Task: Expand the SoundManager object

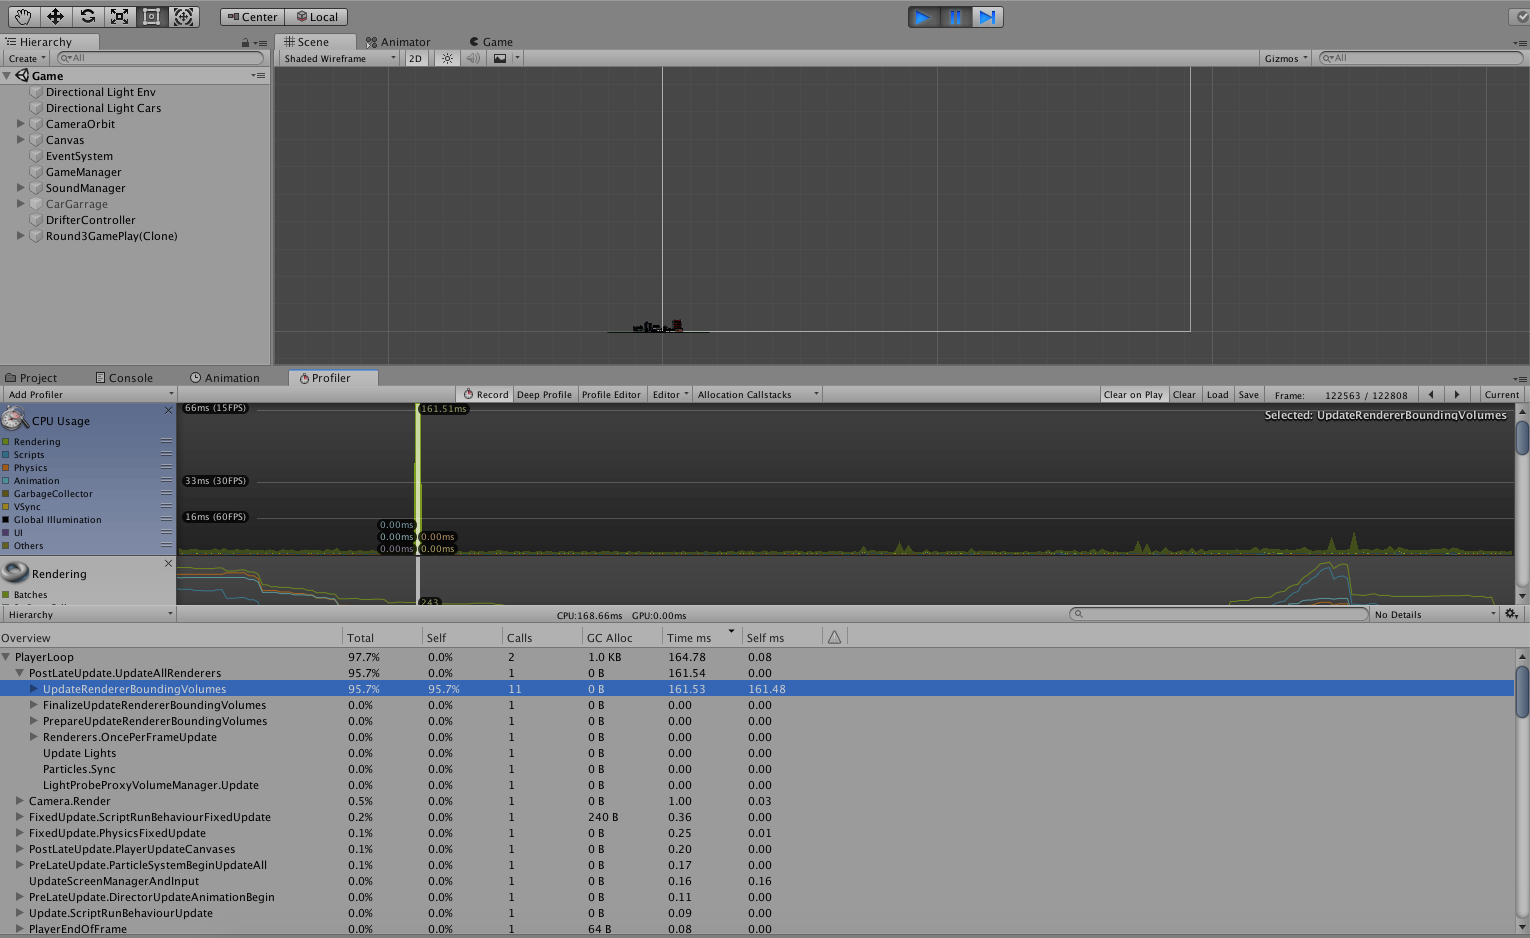Action: 21,188
